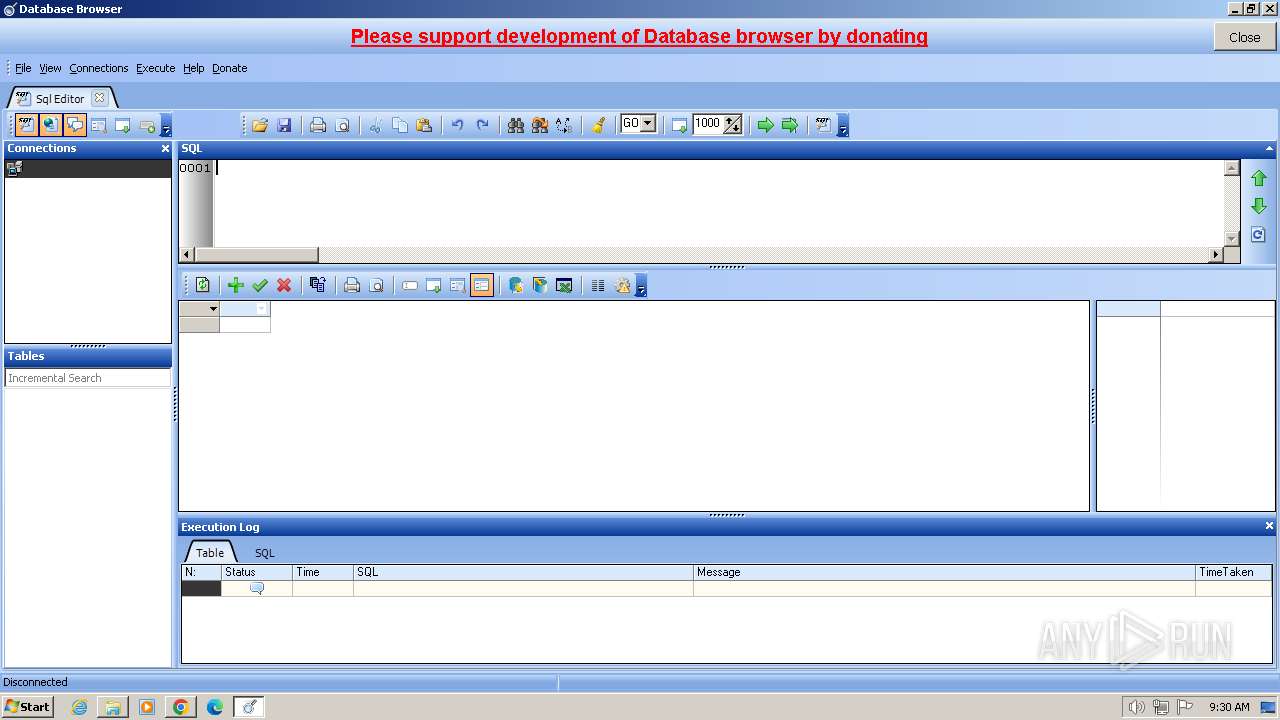Click the grid with green arrow icon in the left toolbar
Viewport: 1280px width, 720px height.
click(123, 125)
